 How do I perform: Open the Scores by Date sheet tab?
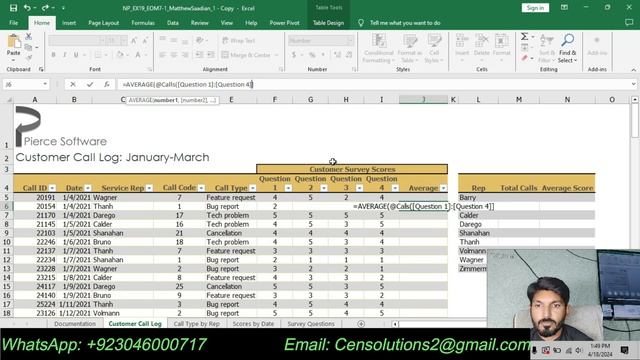click(x=253, y=324)
